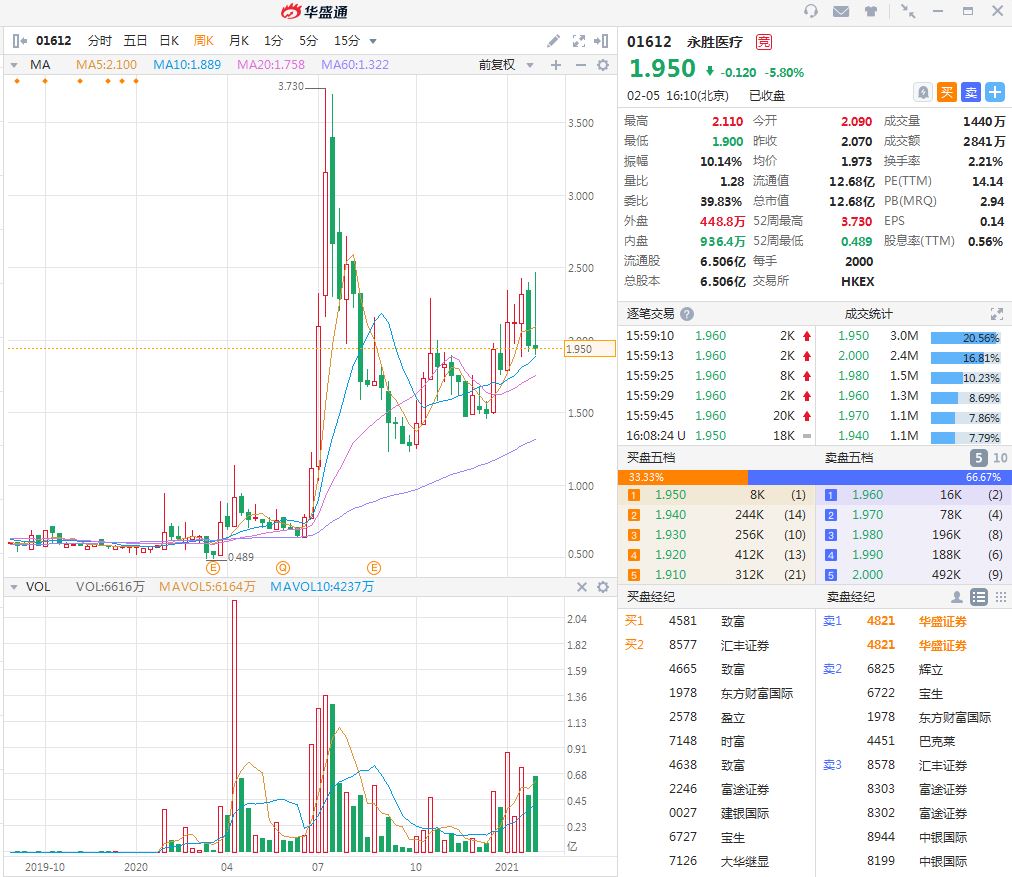The image size is (1012, 877).
Task: Show 10 levels of order book
Action: (x=1000, y=458)
